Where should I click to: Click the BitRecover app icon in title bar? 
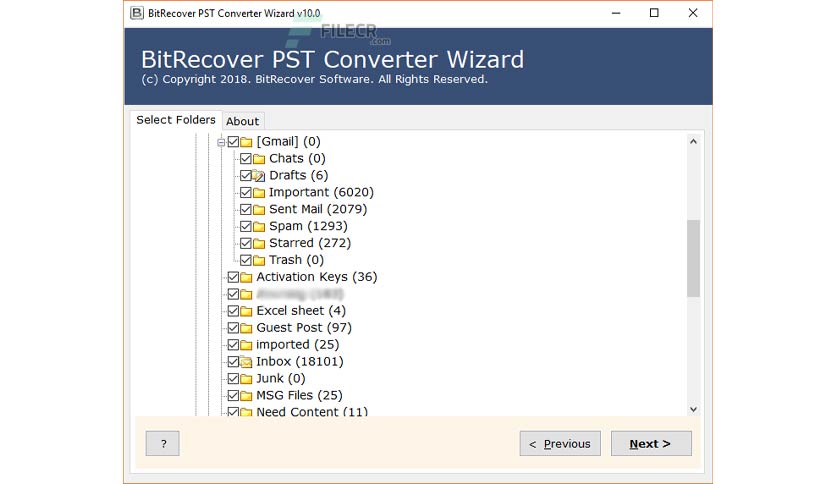pos(137,13)
